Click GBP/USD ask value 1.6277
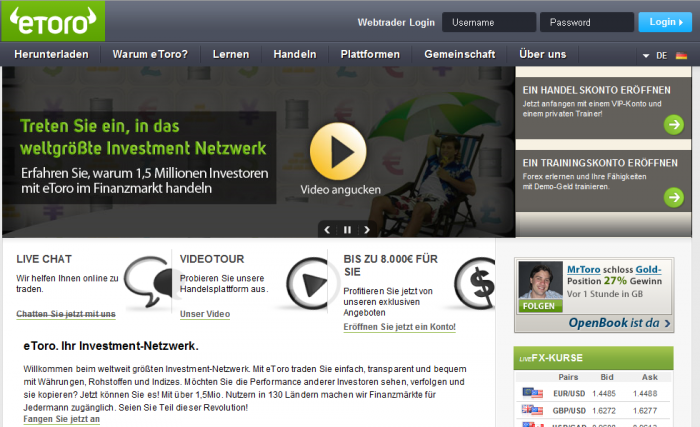700x427 pixels. [645, 410]
